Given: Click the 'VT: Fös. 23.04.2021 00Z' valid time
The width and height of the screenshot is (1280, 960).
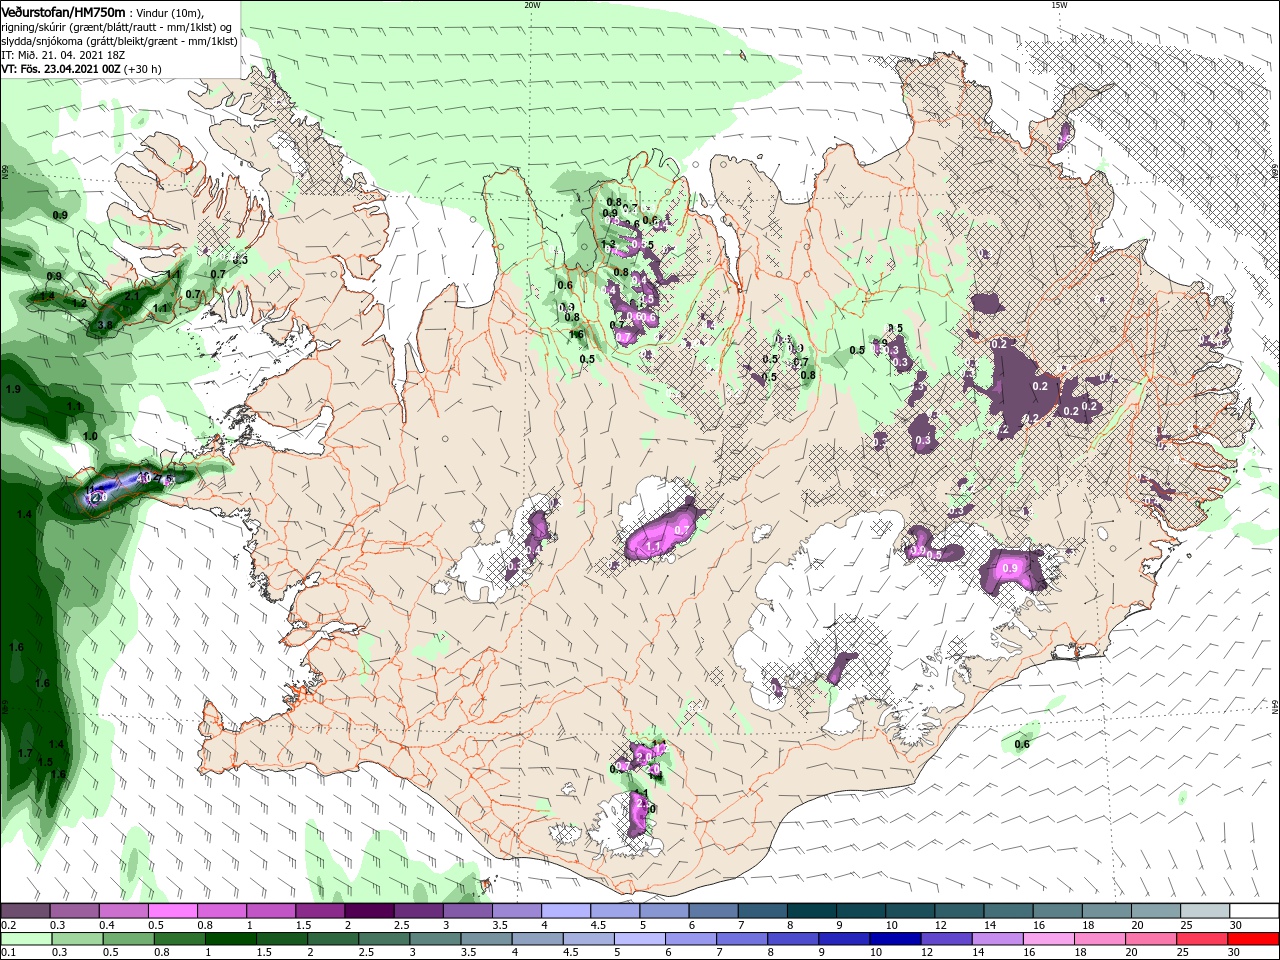Looking at the screenshot, I should click(60, 69).
